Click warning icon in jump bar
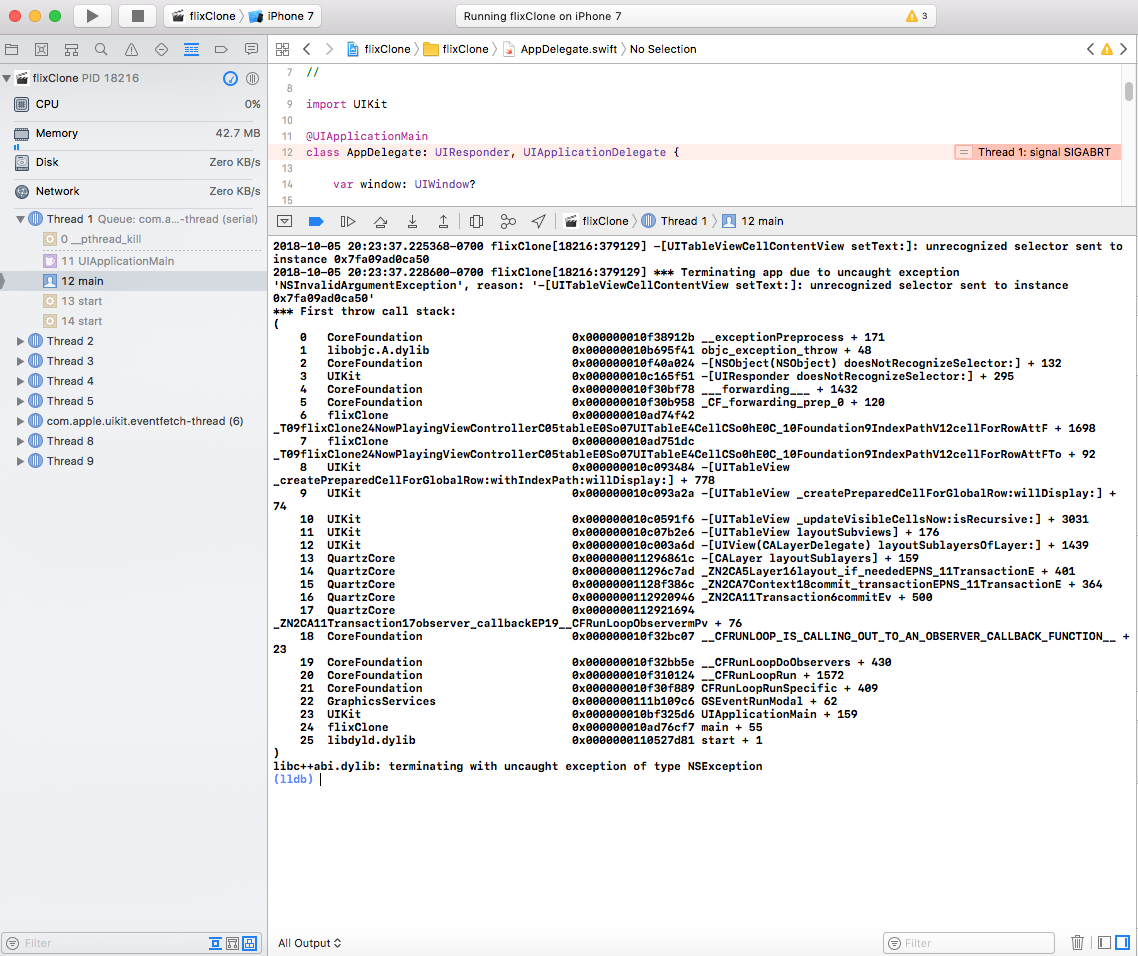The height and width of the screenshot is (956, 1138). pos(1107,49)
